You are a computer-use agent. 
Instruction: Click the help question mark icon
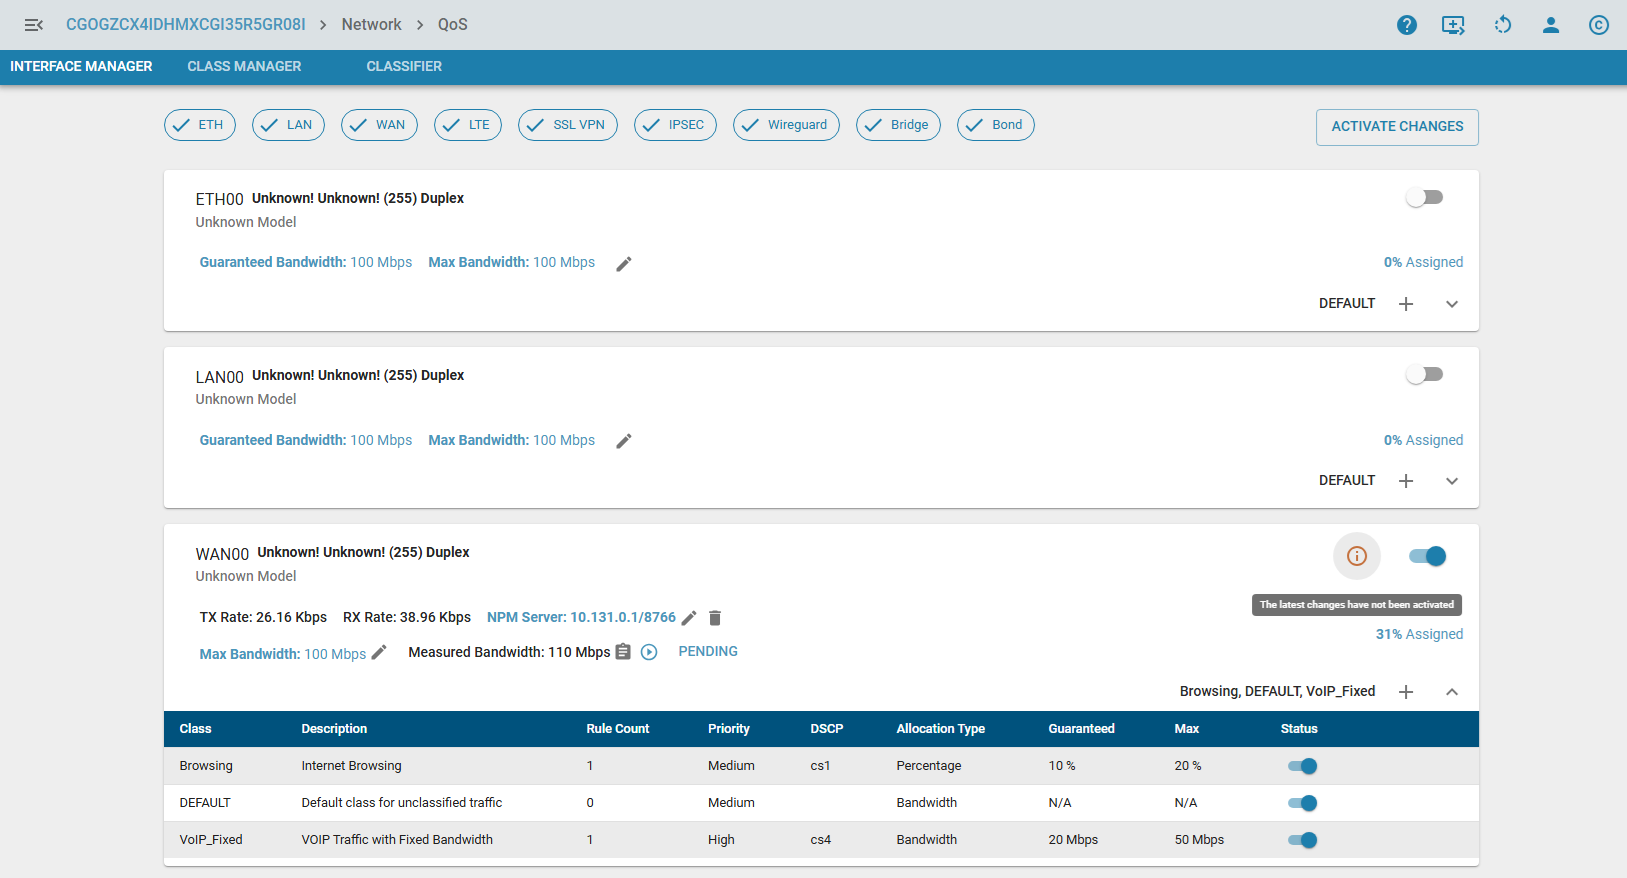1406,25
